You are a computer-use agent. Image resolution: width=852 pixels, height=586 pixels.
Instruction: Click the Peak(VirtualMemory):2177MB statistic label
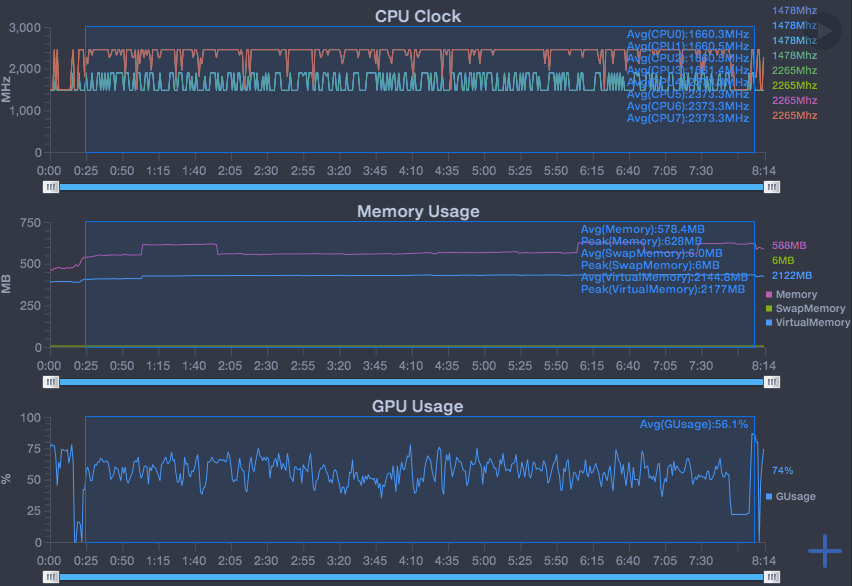[663, 289]
